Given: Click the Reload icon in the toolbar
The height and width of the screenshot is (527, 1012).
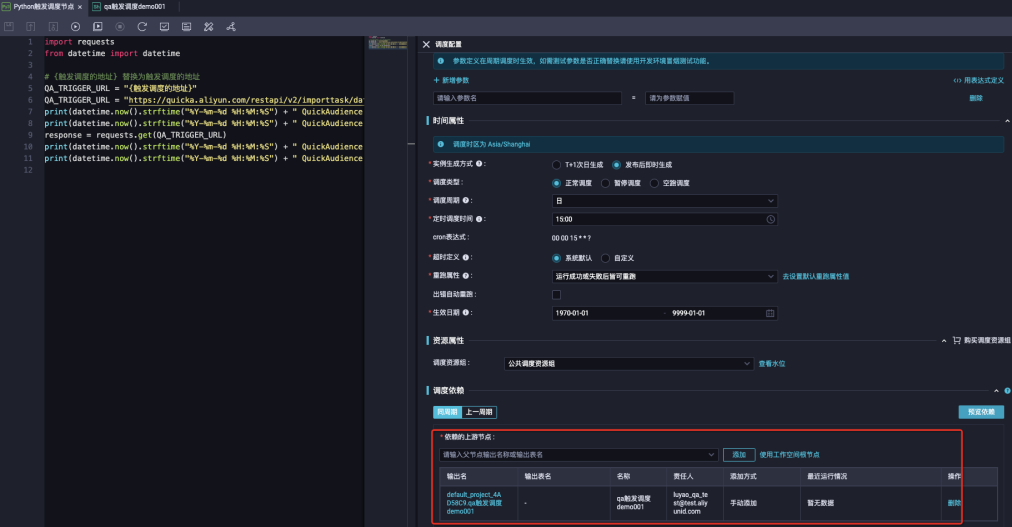Looking at the screenshot, I should (142, 26).
